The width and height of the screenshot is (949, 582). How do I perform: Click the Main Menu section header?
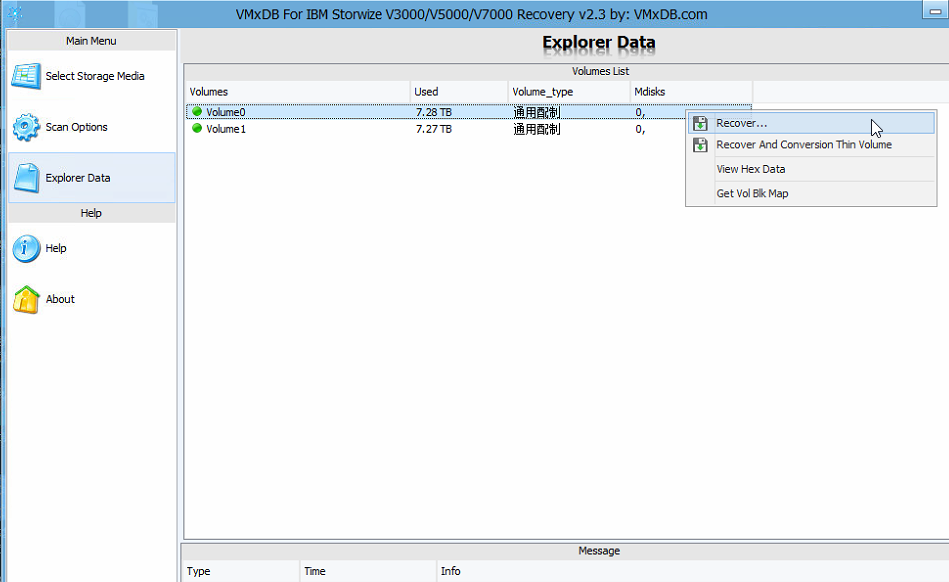pyautogui.click(x=91, y=41)
